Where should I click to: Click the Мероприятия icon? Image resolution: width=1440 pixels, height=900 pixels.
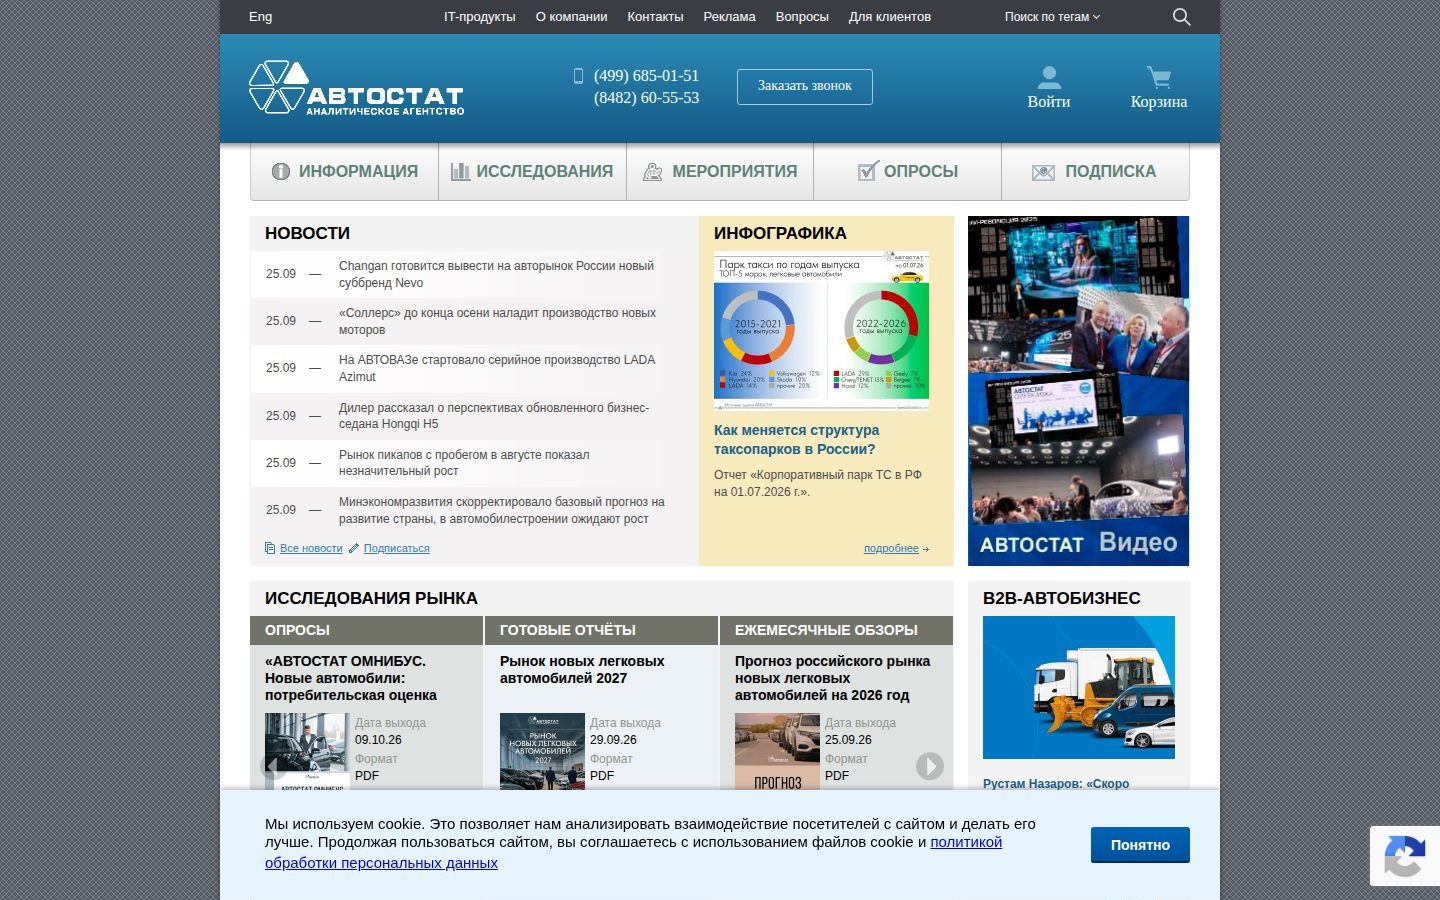pyautogui.click(x=653, y=171)
